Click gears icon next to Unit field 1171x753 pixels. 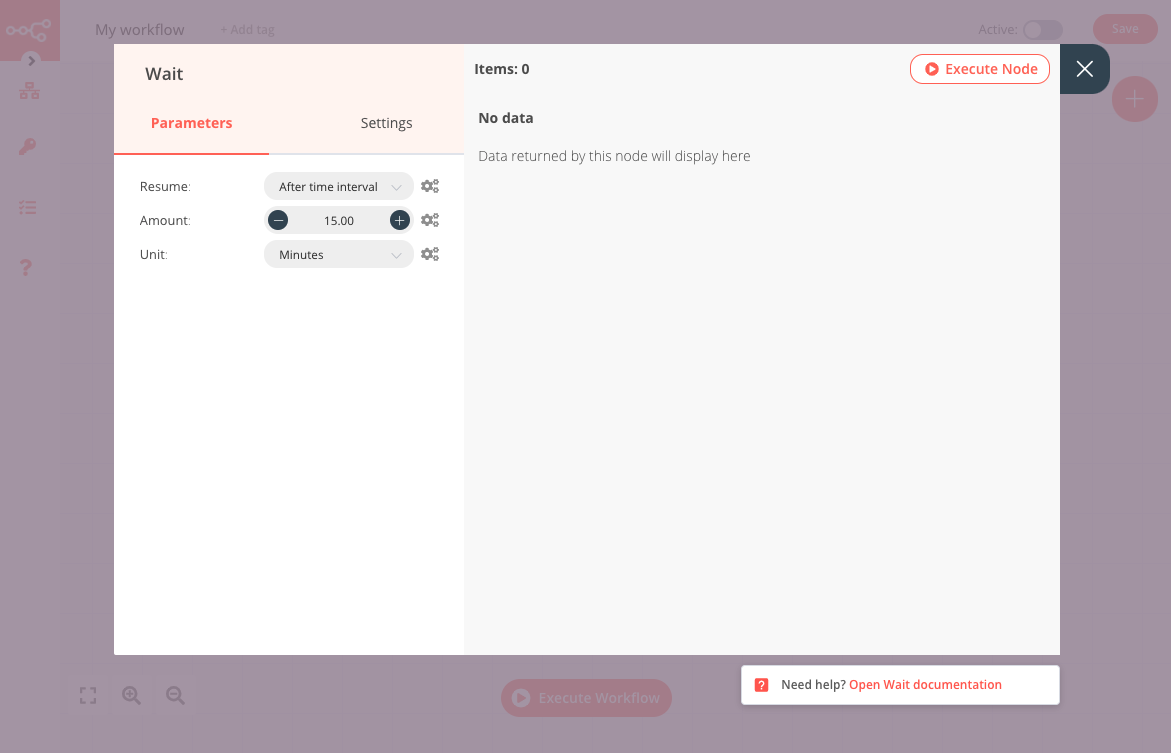point(430,255)
